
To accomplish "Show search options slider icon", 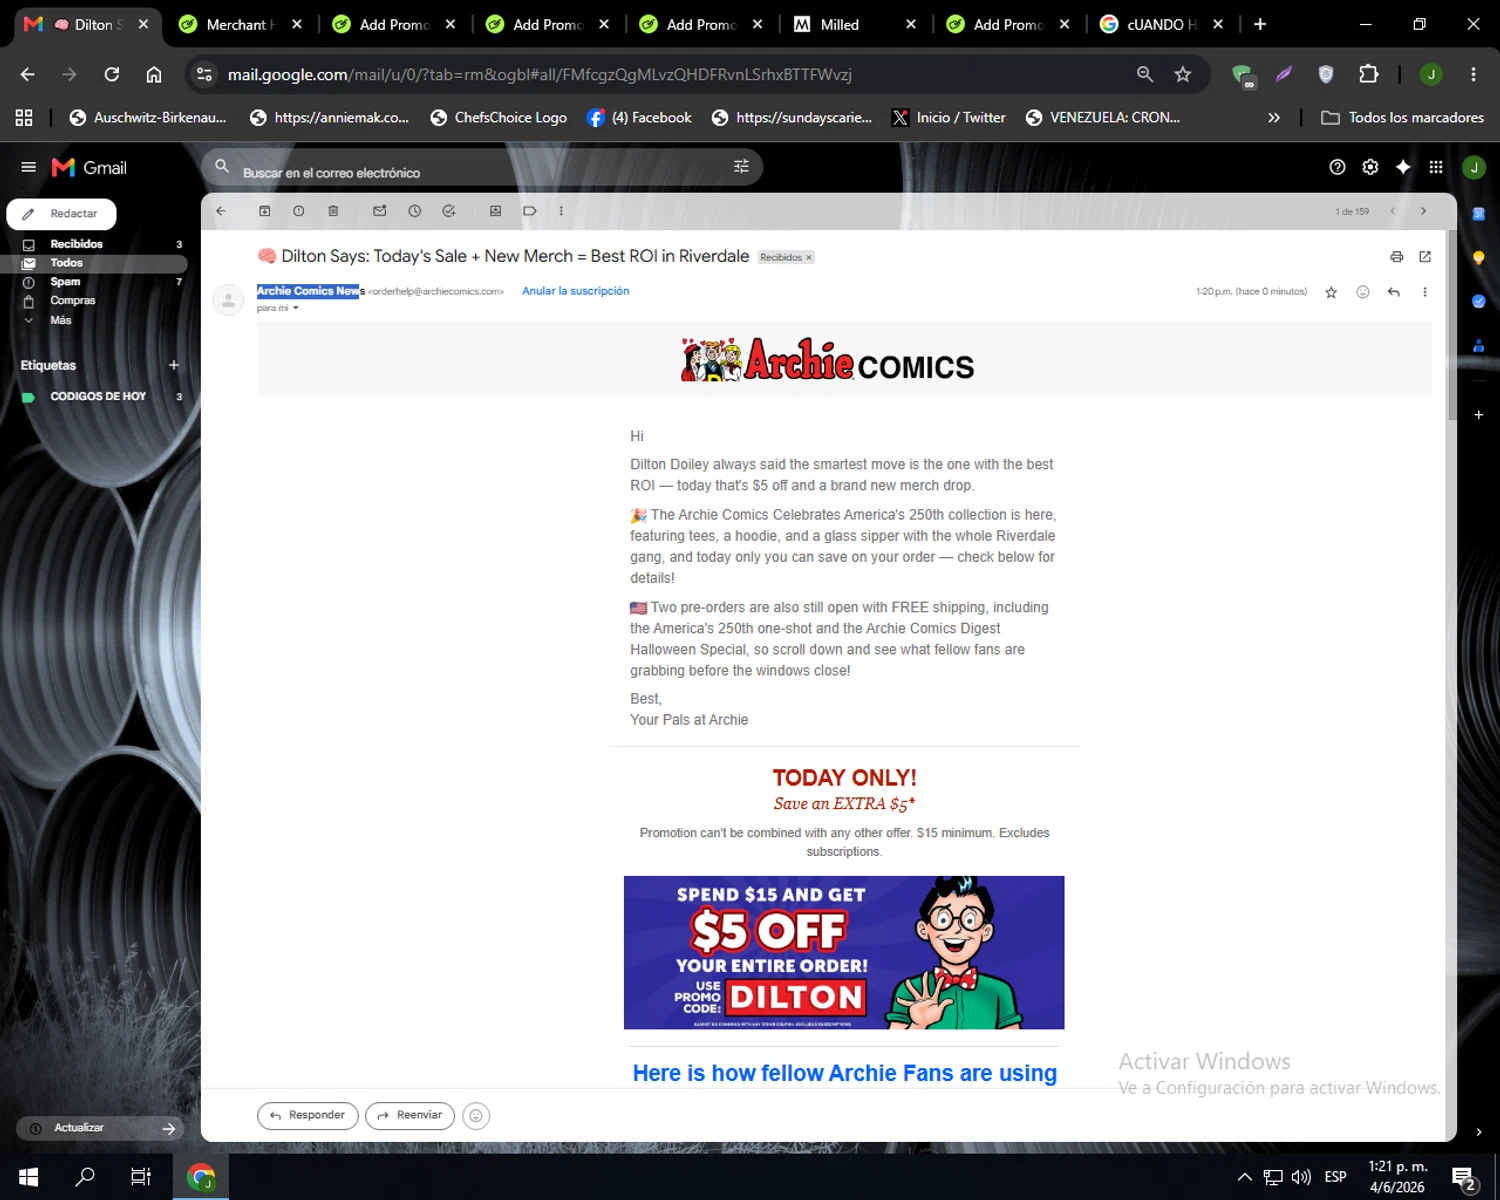I will tap(741, 167).
